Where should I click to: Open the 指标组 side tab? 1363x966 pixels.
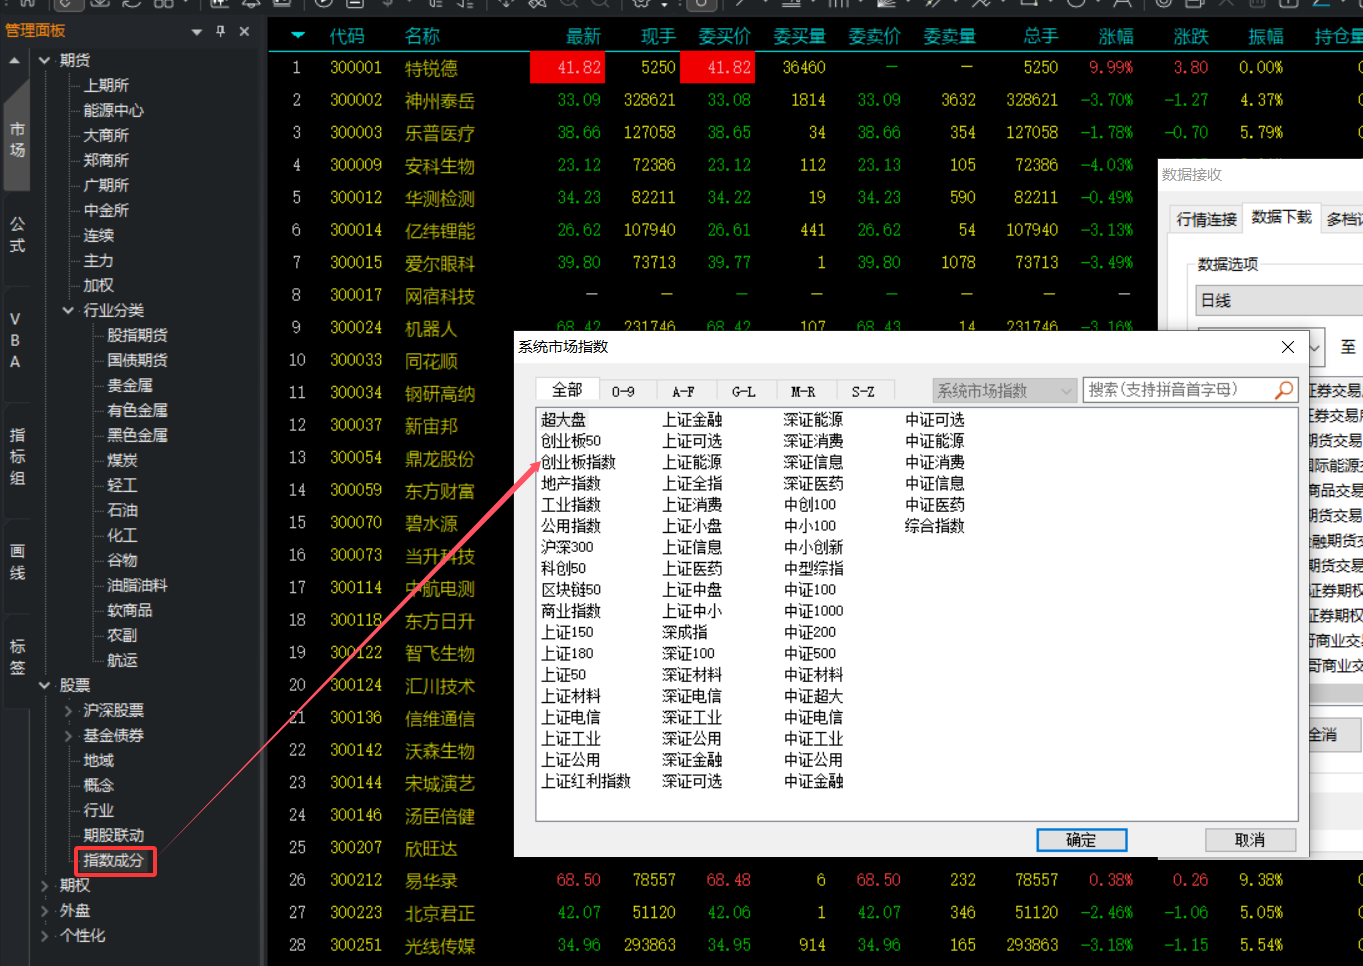point(17,456)
